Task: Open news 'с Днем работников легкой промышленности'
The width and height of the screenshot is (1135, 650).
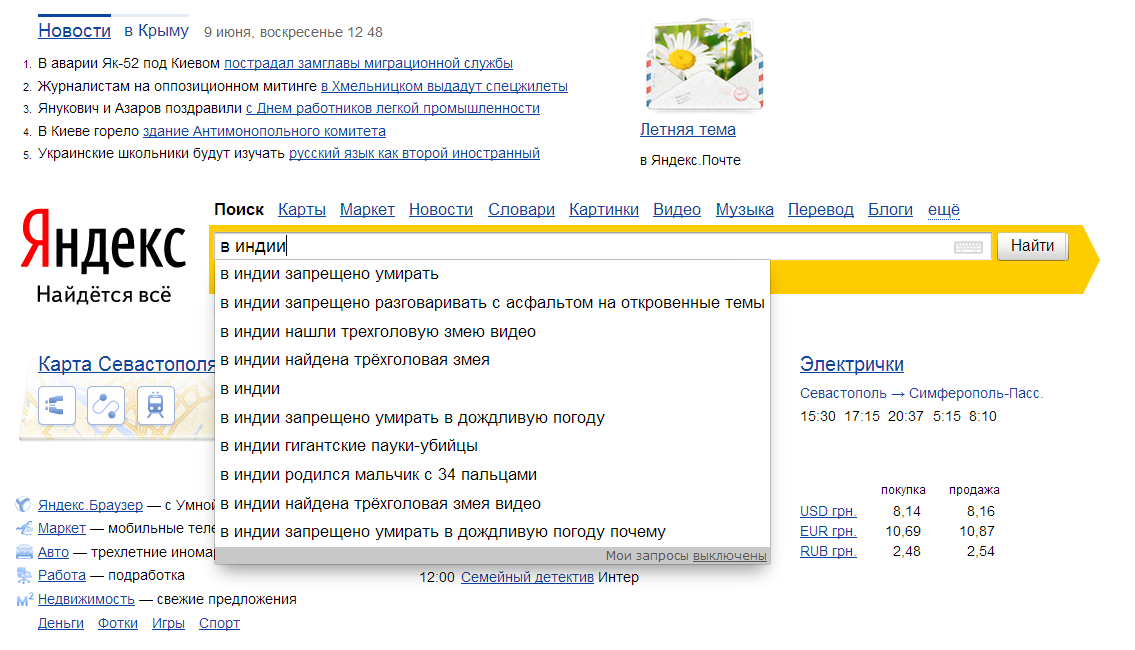Action: point(393,109)
